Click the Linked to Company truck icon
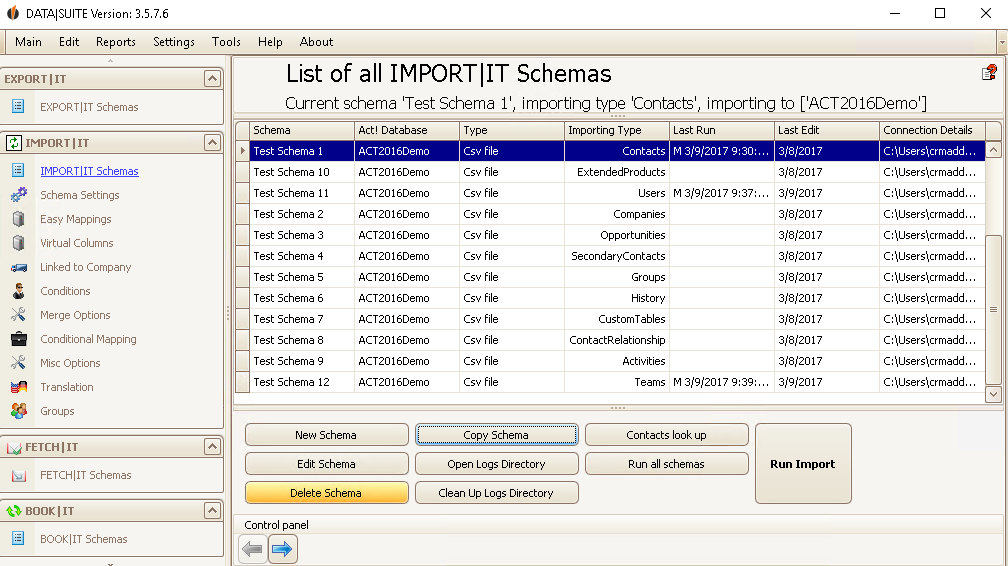This screenshot has height=566, width=1008. click(x=19, y=267)
